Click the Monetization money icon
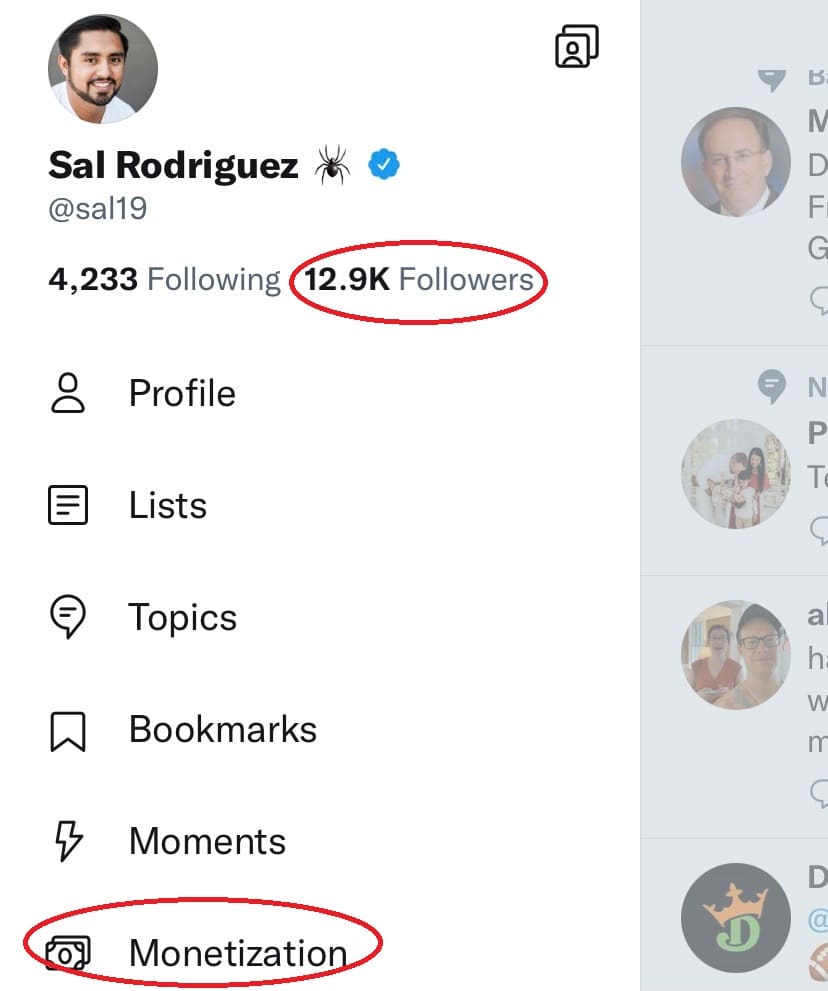828x991 pixels. (x=68, y=954)
